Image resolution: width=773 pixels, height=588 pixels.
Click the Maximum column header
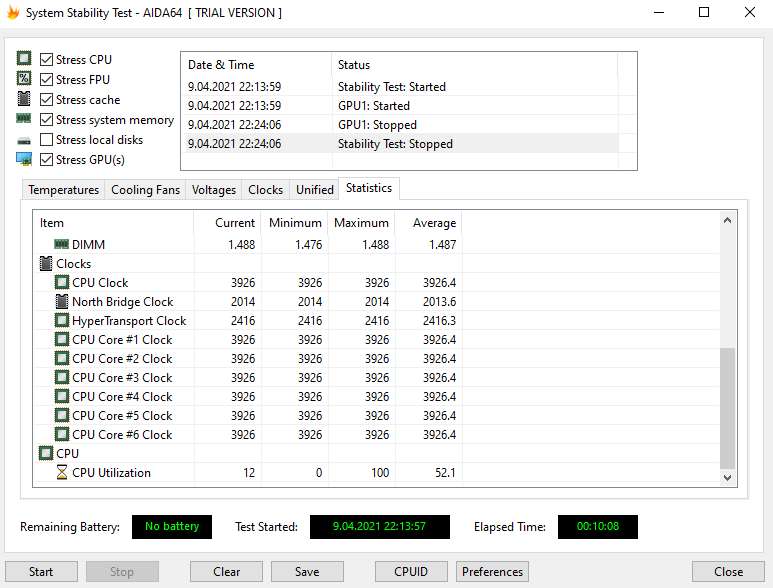[361, 223]
